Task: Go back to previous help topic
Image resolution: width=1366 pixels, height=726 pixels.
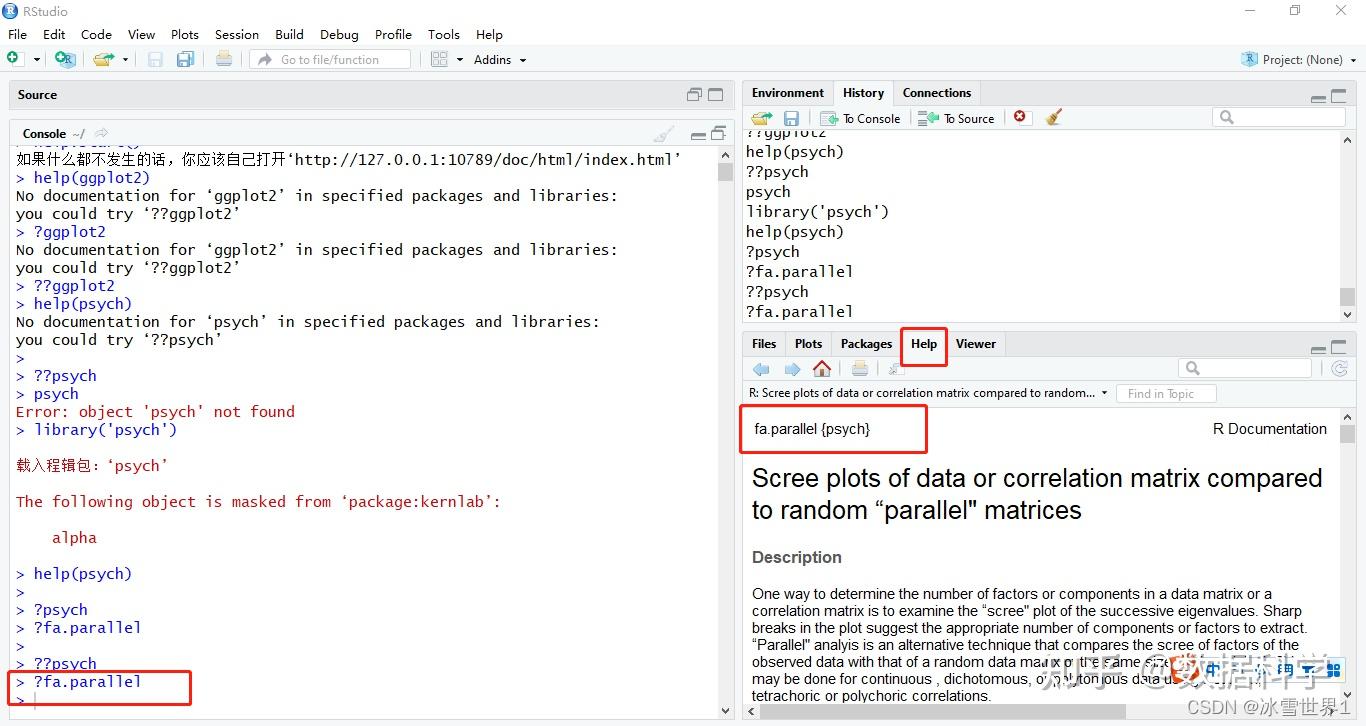Action: point(762,369)
